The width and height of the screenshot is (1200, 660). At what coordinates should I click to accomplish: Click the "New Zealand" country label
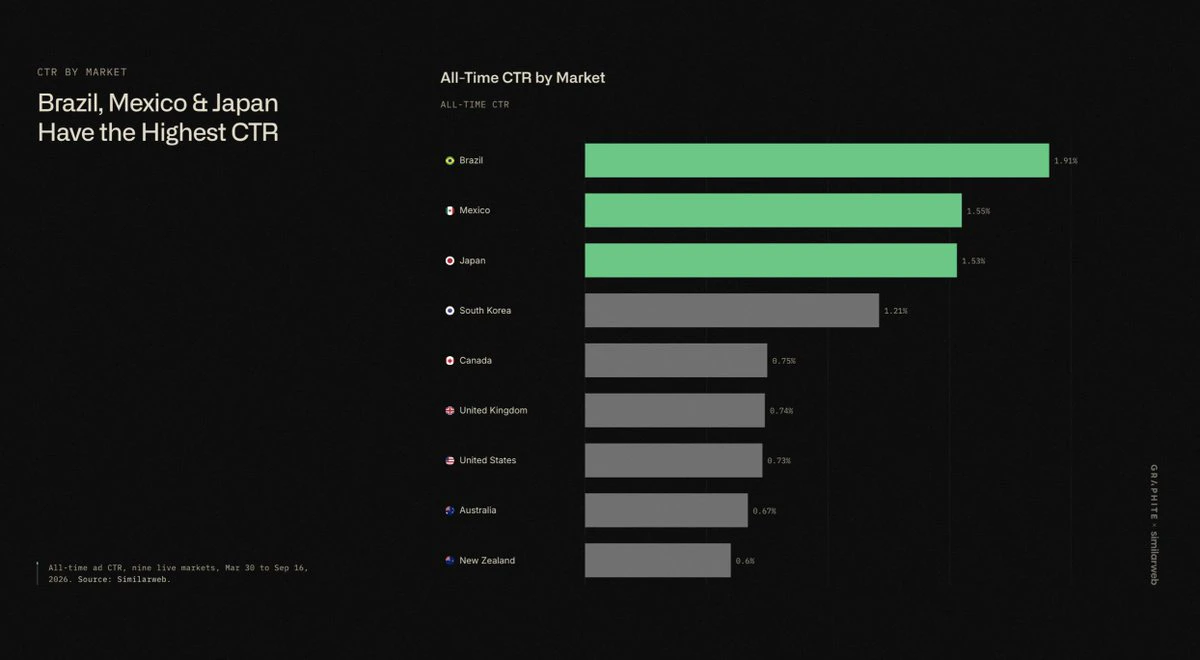[x=487, y=560]
